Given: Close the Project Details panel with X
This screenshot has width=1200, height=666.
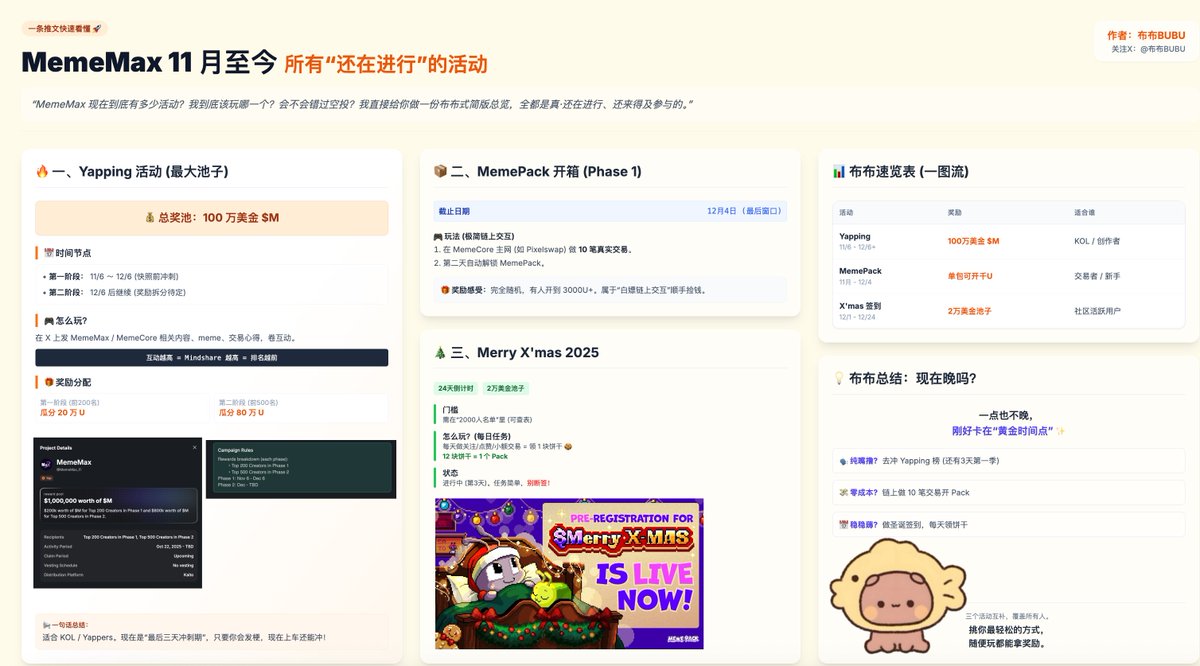Looking at the screenshot, I should [x=195, y=447].
